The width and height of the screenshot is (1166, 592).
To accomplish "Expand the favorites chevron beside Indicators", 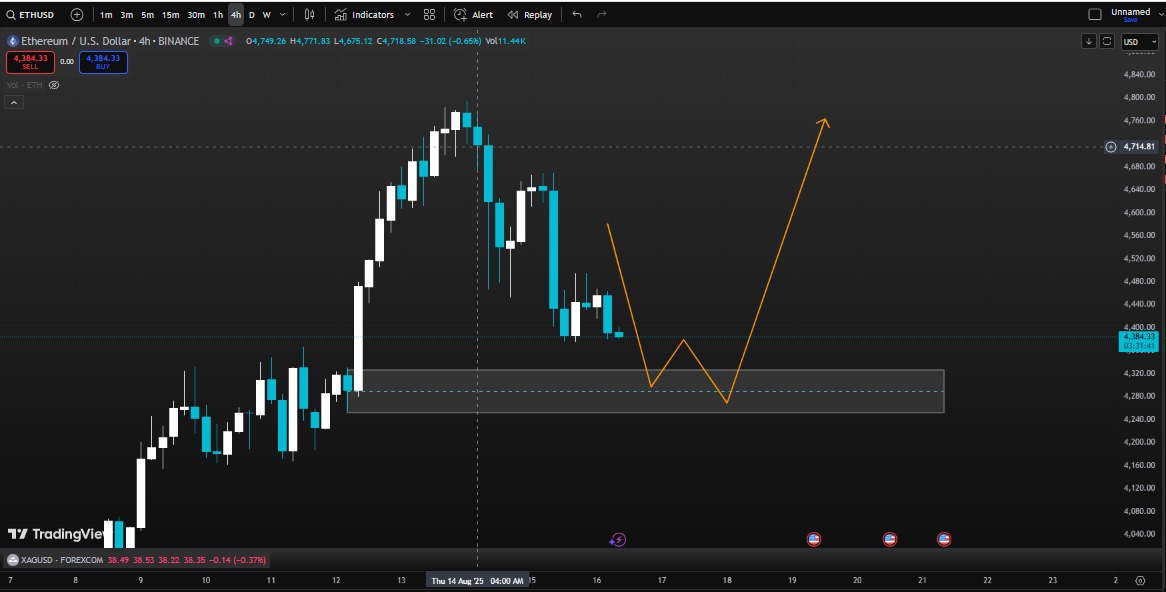I will tap(408, 15).
